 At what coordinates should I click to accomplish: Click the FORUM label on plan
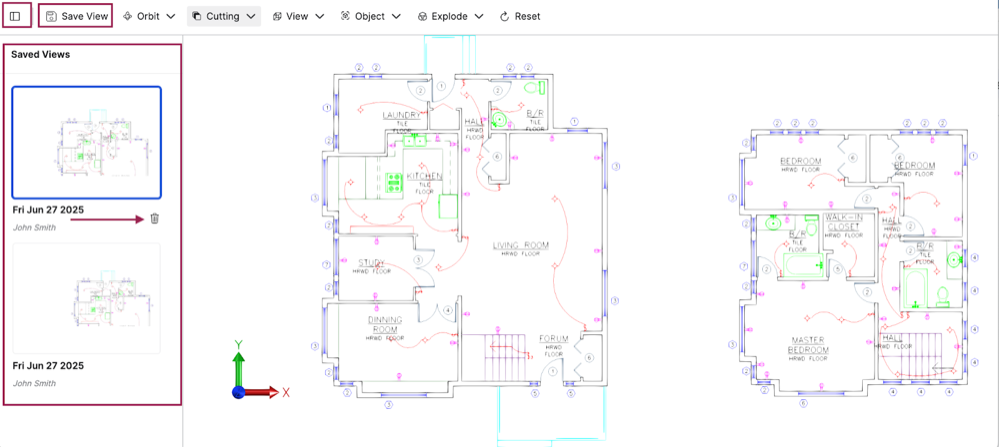pyautogui.click(x=554, y=338)
